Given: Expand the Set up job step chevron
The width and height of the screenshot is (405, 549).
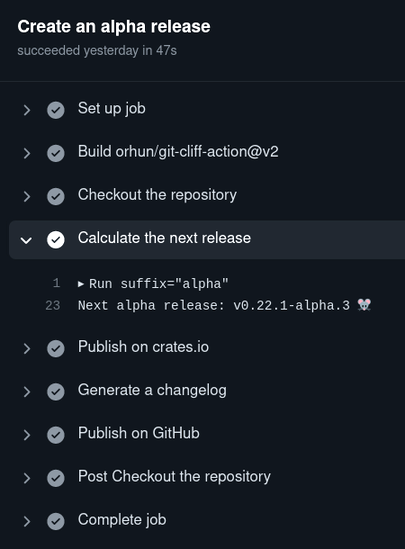Looking at the screenshot, I should click(27, 110).
